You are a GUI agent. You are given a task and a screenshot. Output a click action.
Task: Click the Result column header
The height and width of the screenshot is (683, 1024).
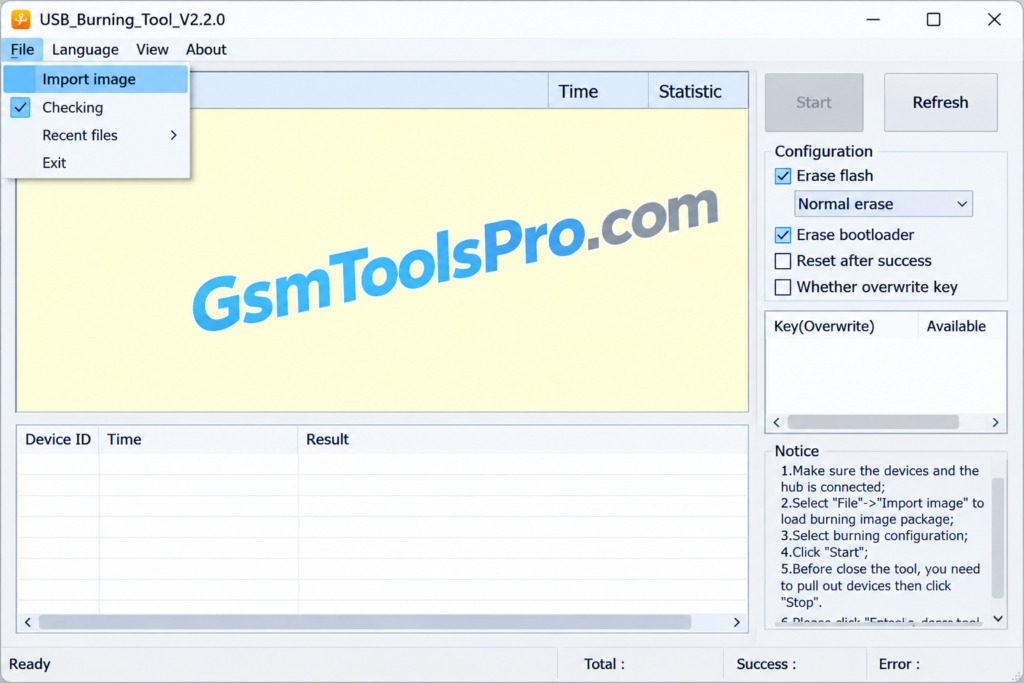click(522, 439)
